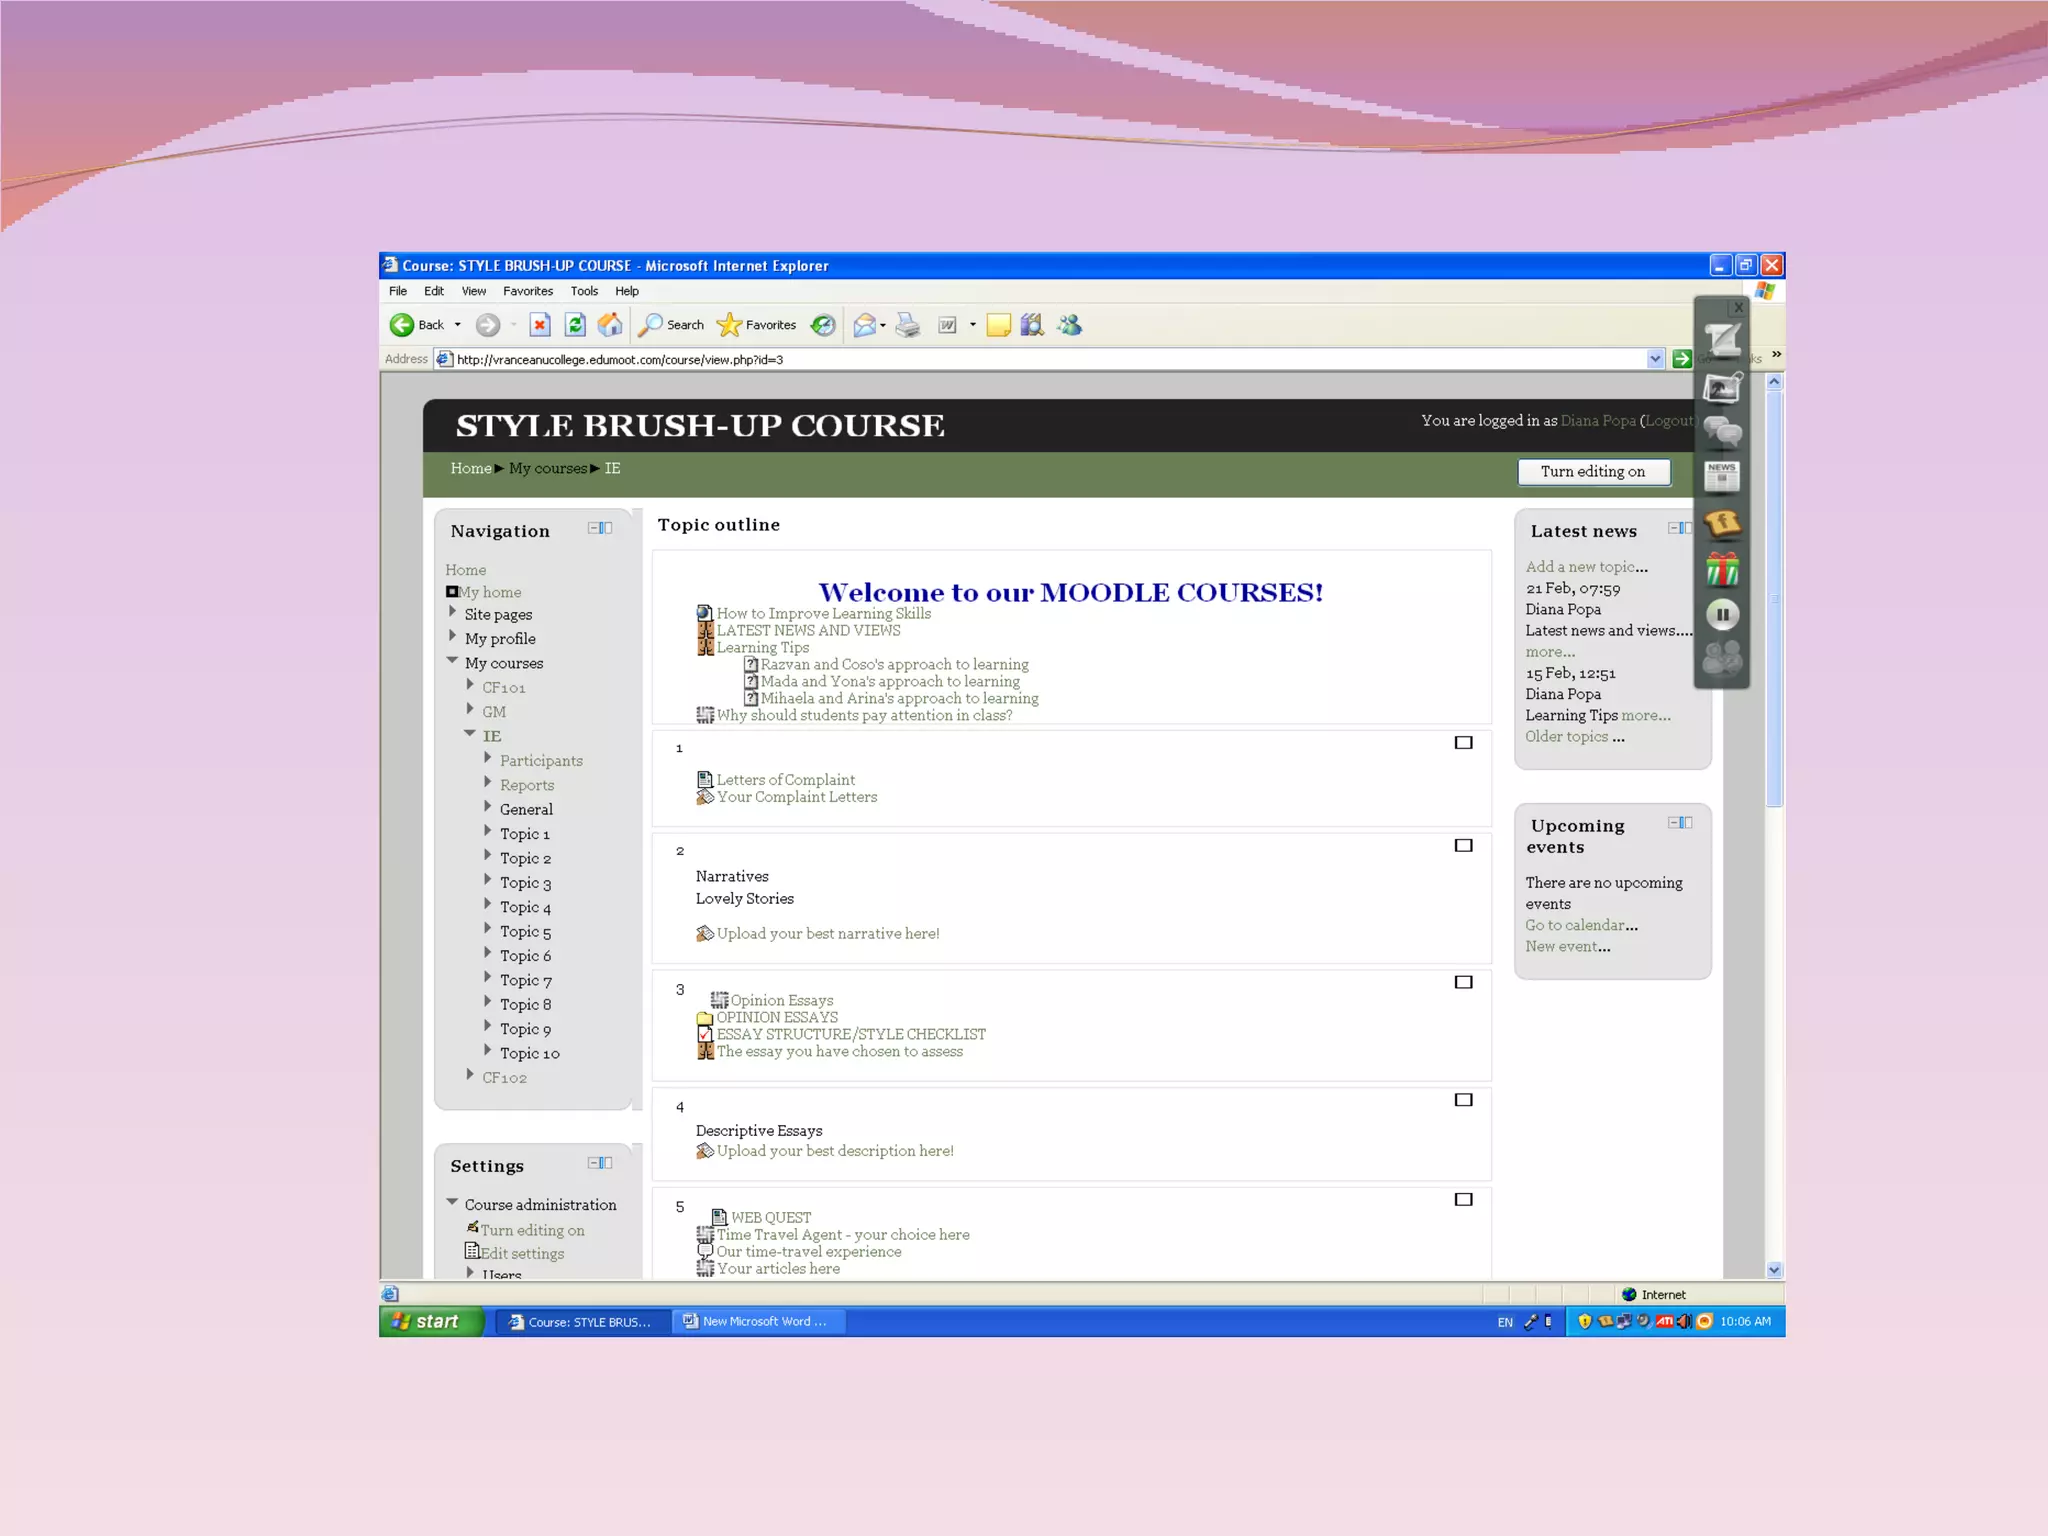Image resolution: width=2048 pixels, height=1536 pixels.
Task: Toggle the highlight box for topic 1
Action: point(1463,743)
